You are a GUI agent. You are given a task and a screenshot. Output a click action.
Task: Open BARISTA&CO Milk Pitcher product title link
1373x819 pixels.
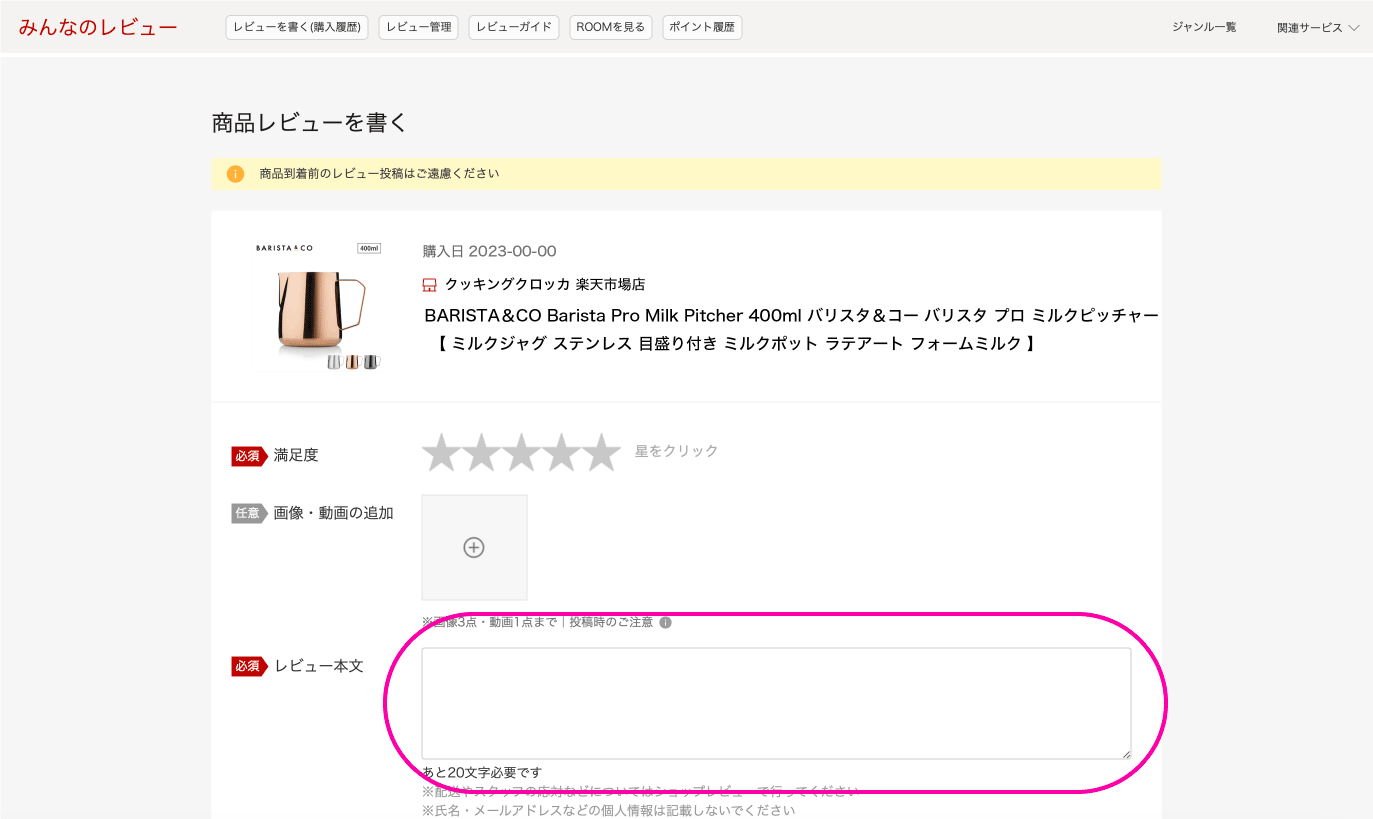pos(791,329)
